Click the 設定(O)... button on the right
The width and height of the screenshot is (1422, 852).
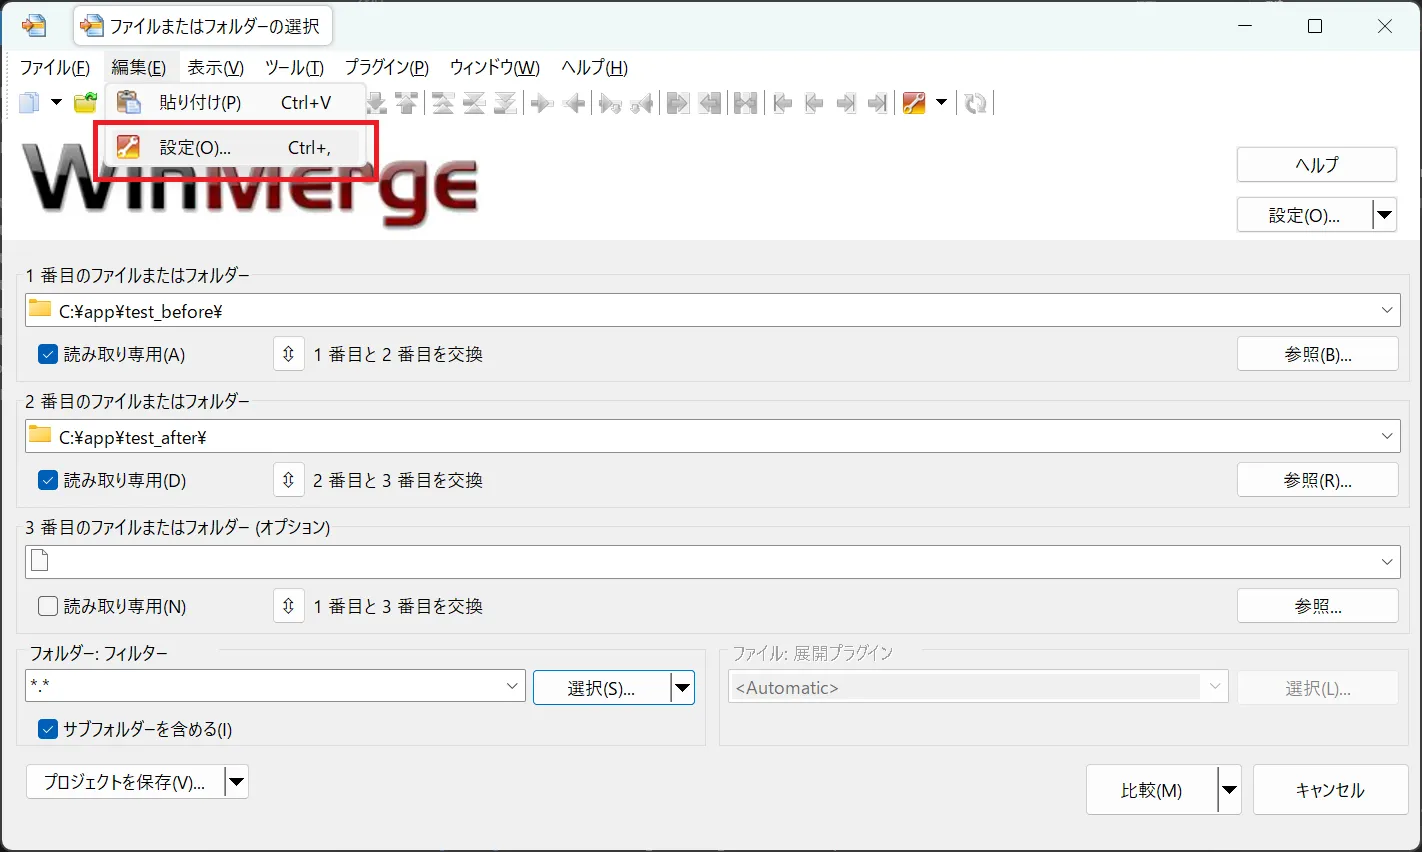coord(1305,215)
